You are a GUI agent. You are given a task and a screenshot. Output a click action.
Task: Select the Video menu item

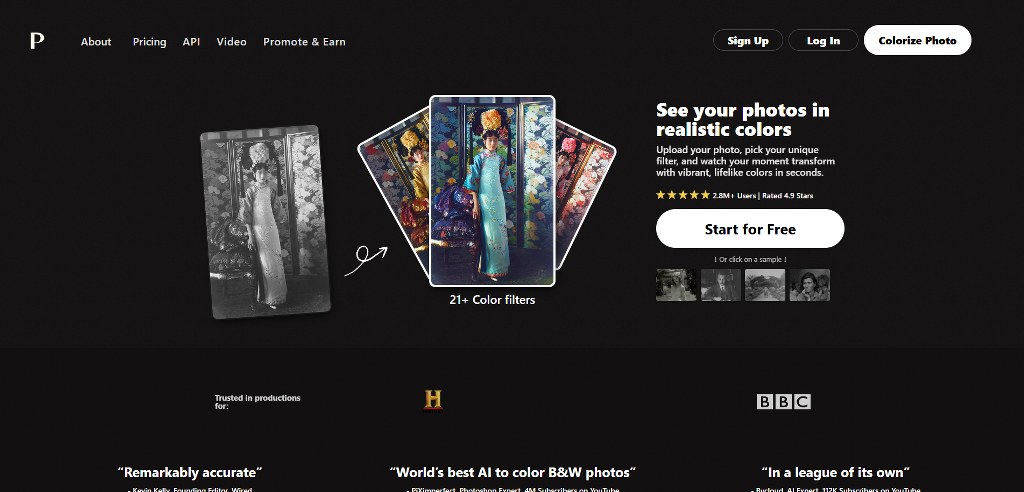pyautogui.click(x=231, y=42)
